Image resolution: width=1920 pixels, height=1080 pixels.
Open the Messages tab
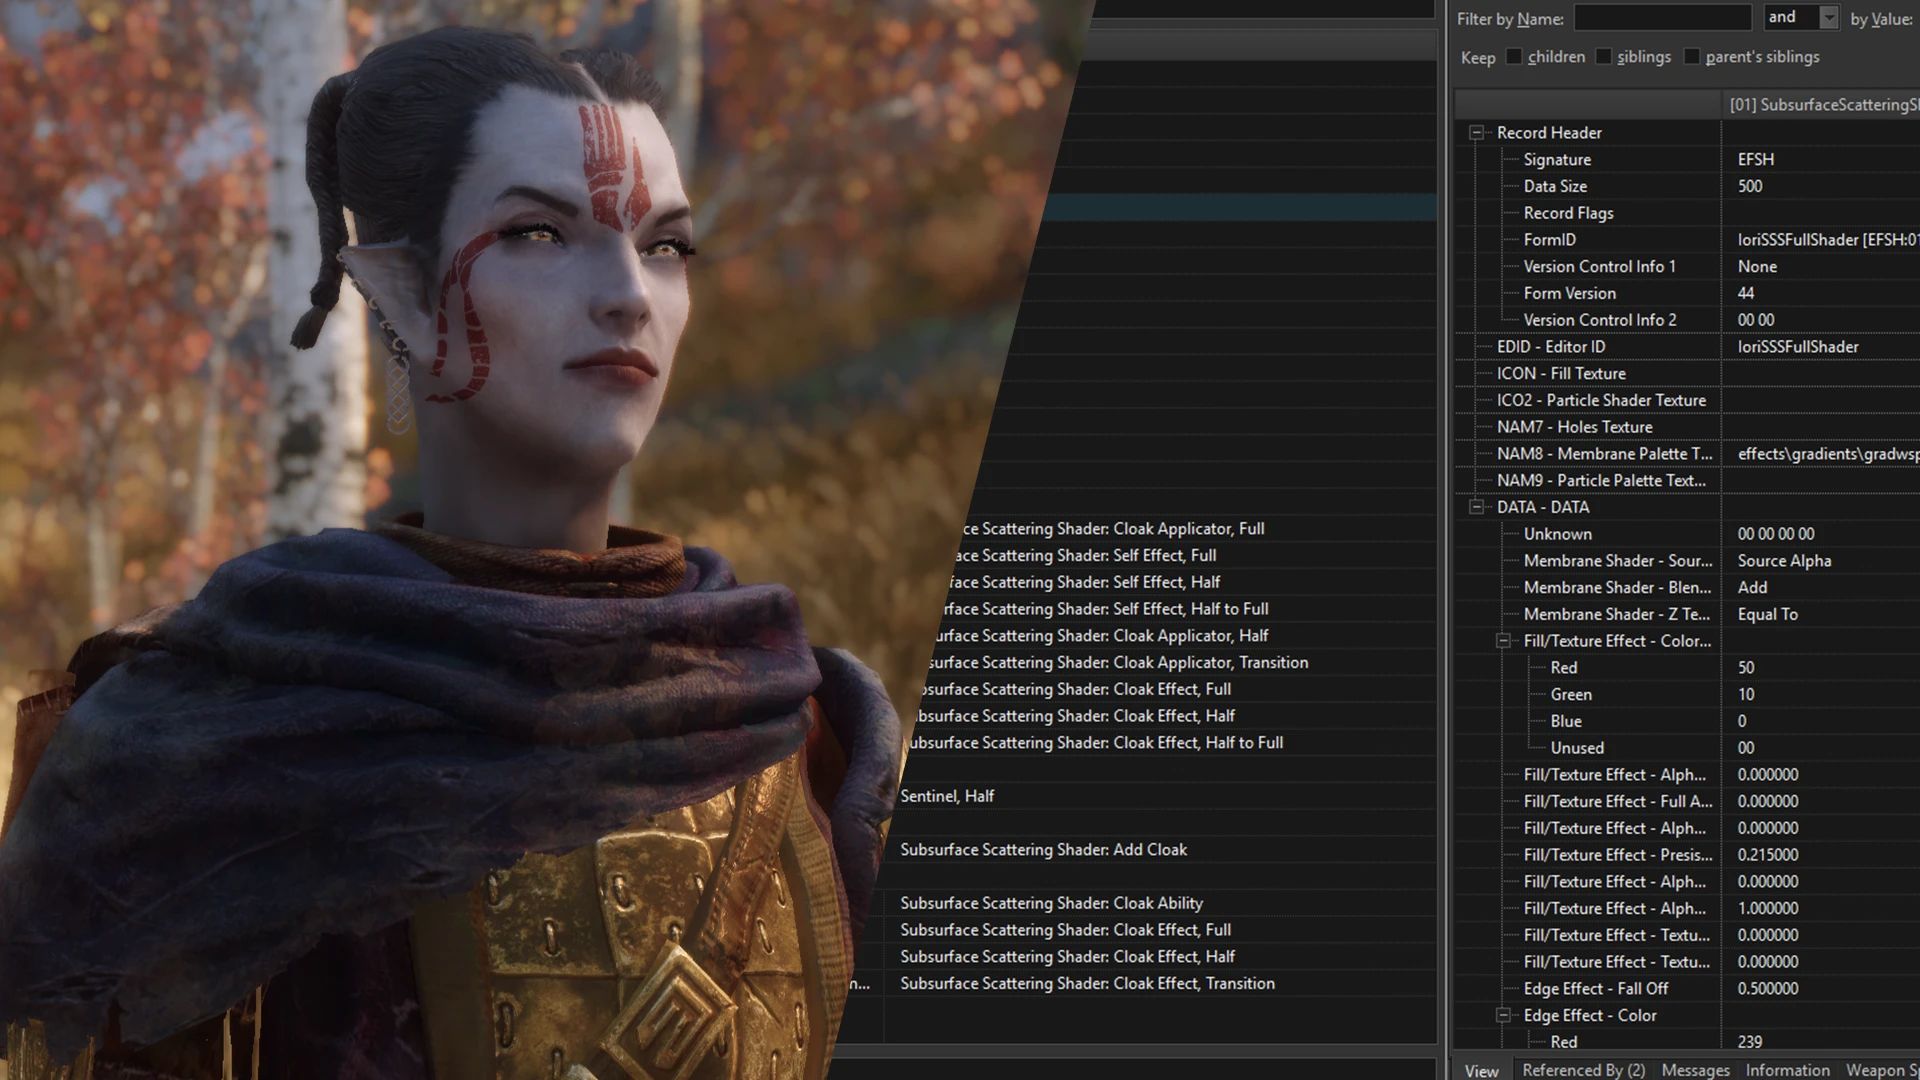(x=1695, y=1070)
